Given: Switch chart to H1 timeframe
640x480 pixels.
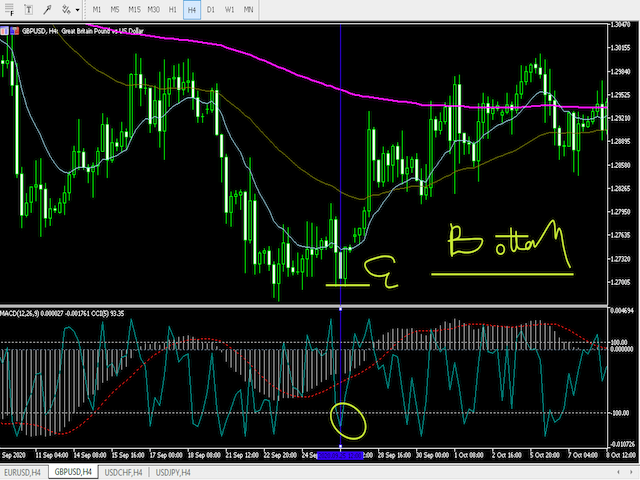Looking at the screenshot, I should 173,9.
